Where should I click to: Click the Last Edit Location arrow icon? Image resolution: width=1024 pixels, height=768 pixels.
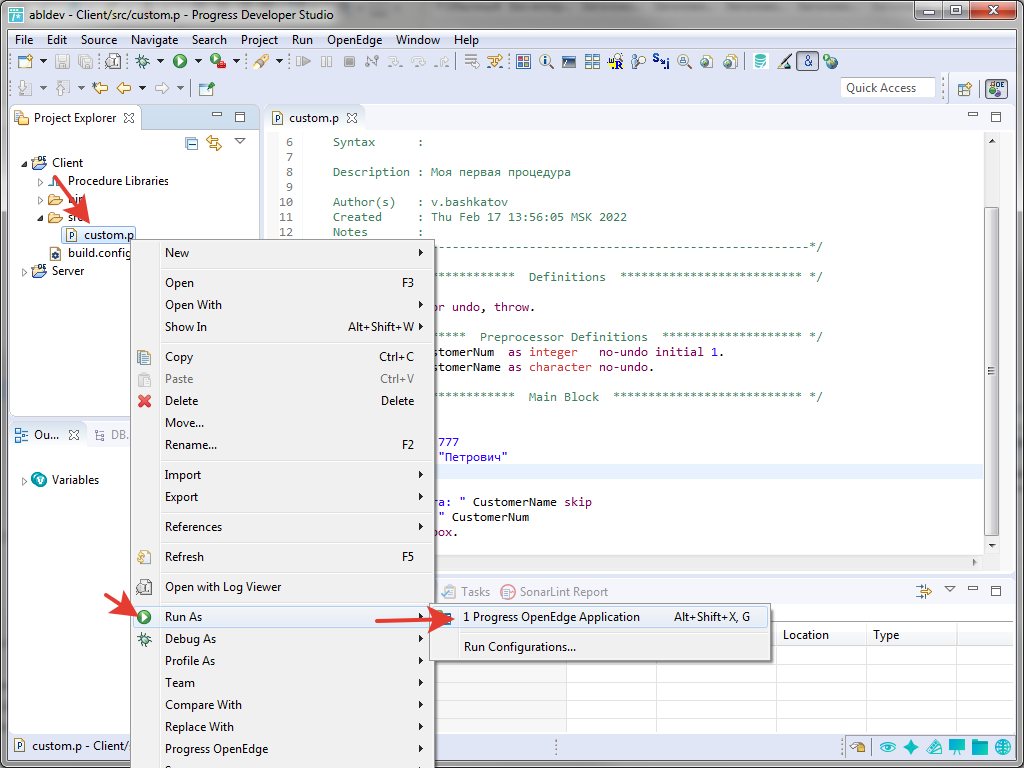pos(99,88)
